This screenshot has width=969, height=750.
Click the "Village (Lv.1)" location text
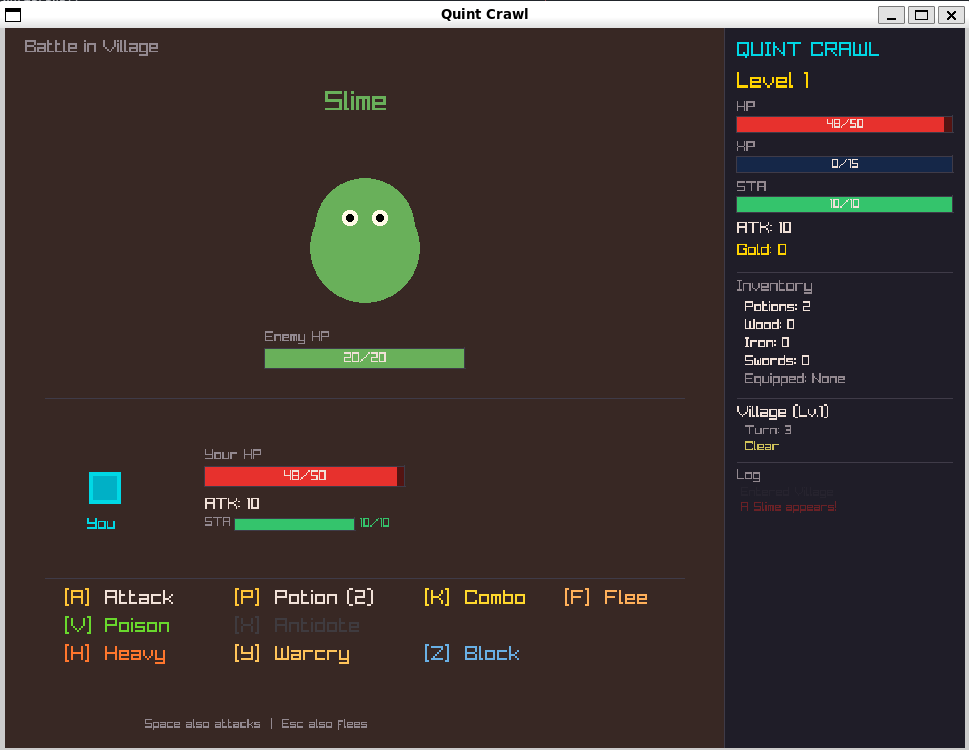click(782, 412)
